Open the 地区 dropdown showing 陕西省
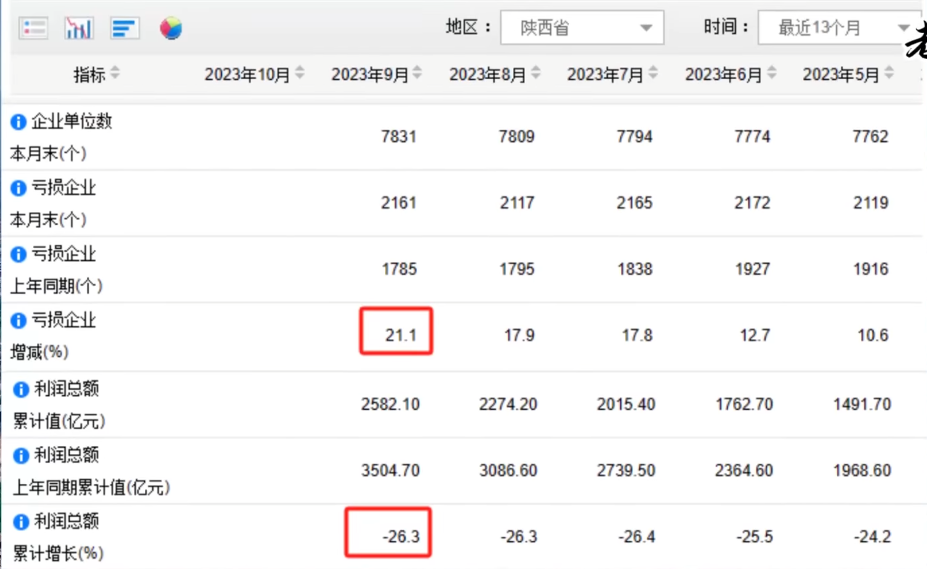 click(581, 28)
